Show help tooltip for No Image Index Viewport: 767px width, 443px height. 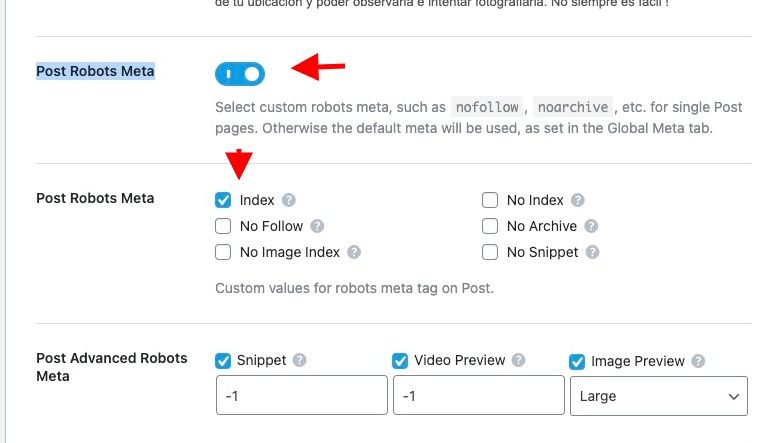(354, 252)
